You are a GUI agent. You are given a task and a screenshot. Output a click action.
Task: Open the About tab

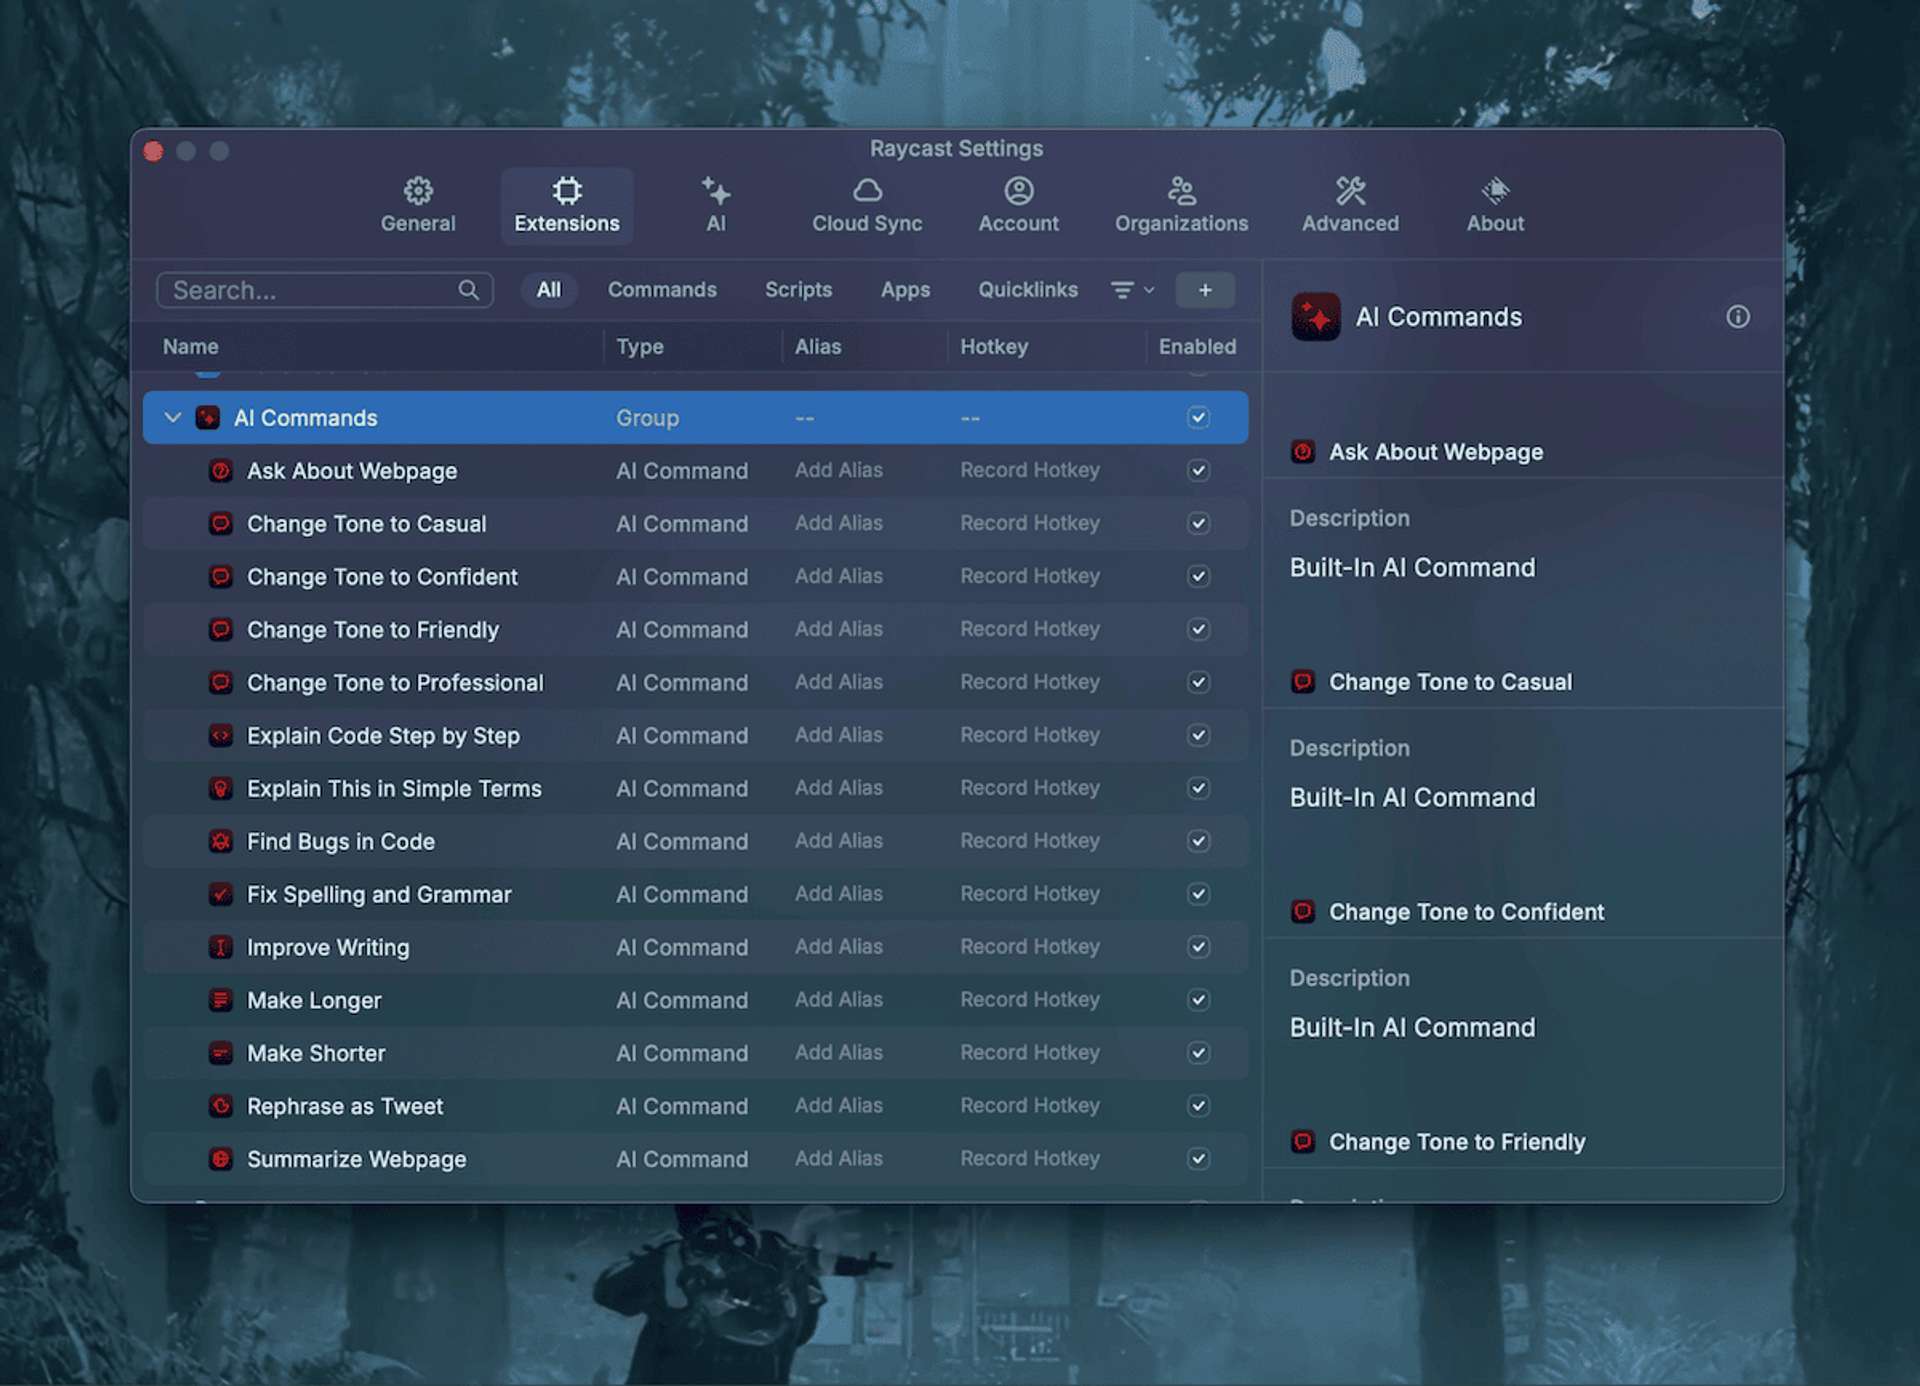coord(1495,205)
